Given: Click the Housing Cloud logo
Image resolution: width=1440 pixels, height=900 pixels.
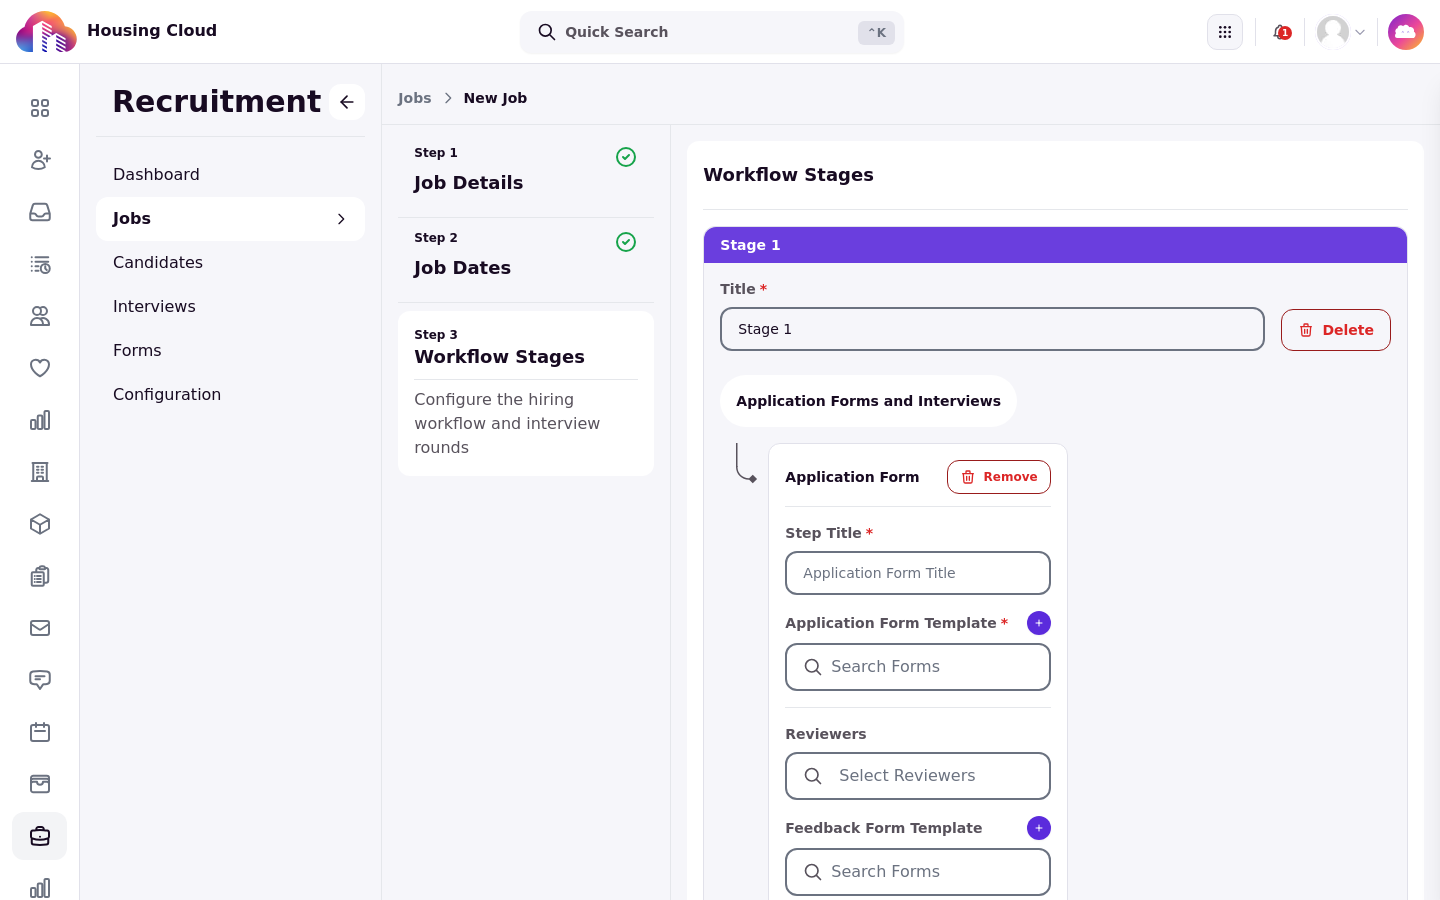Looking at the screenshot, I should tap(46, 32).
